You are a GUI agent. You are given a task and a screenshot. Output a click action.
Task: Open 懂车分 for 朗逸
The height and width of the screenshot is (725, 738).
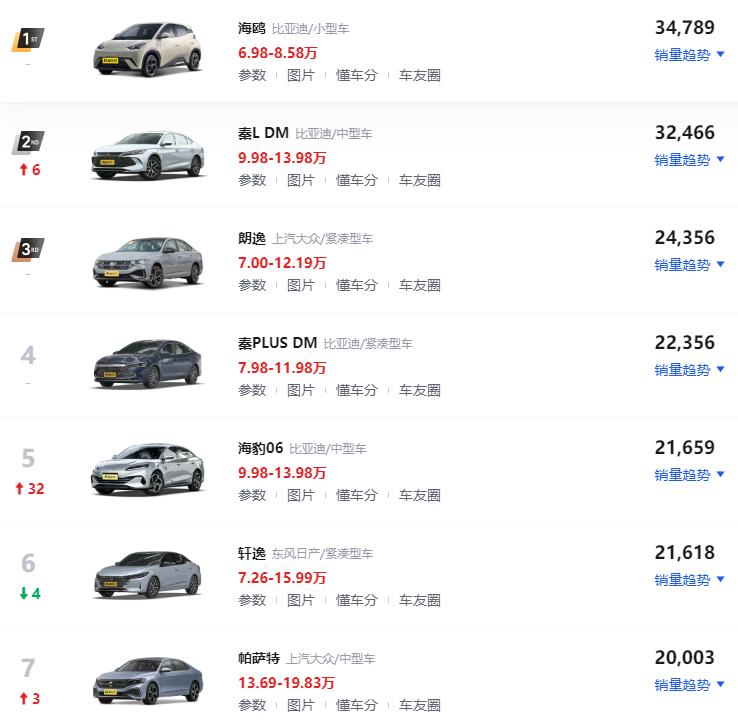[x=356, y=285]
